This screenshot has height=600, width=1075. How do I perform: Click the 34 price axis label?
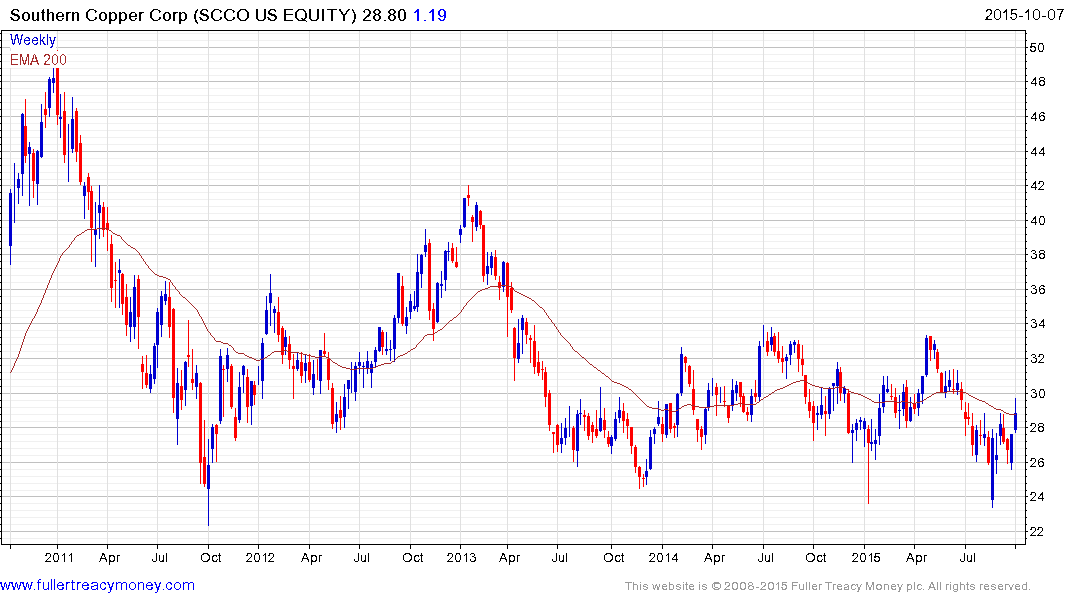[x=1037, y=324]
